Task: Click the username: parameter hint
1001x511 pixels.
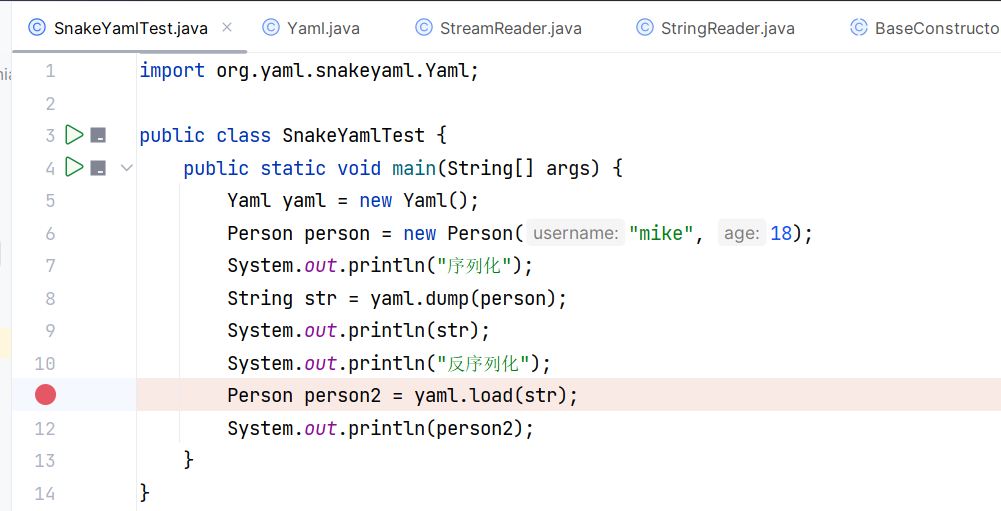Action: point(575,233)
